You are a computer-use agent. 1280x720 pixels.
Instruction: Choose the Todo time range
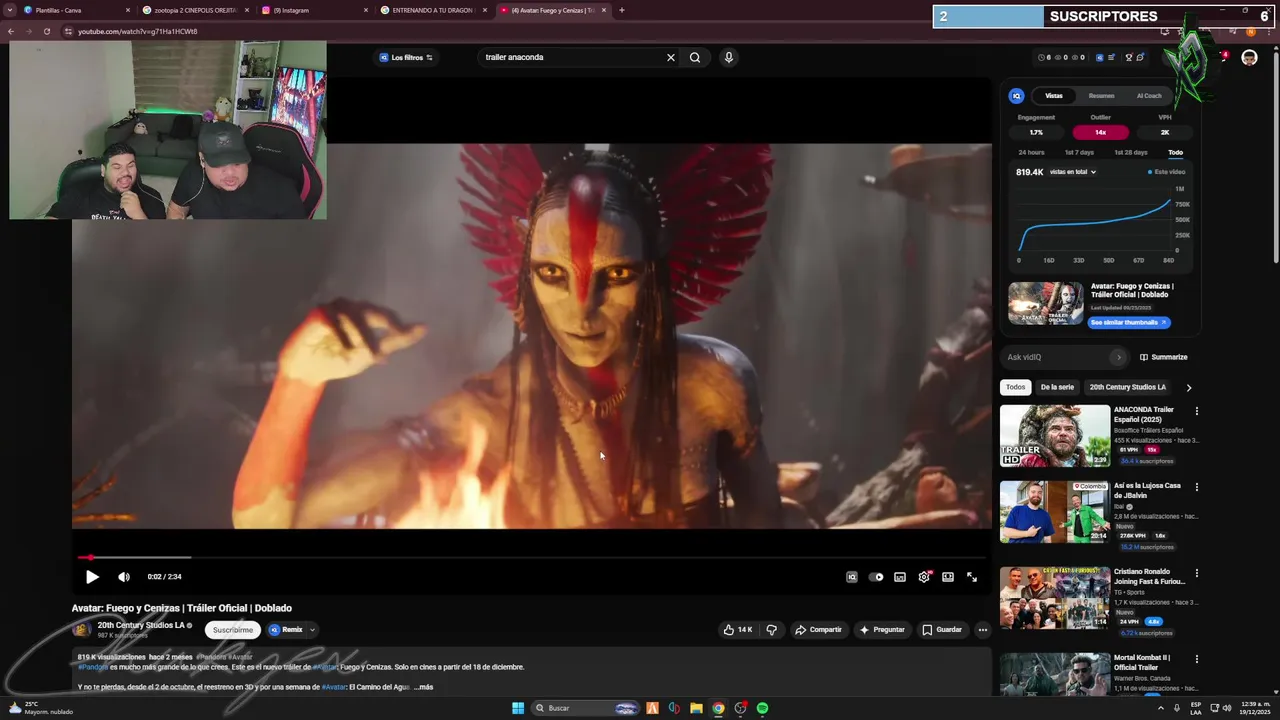[x=1175, y=152]
